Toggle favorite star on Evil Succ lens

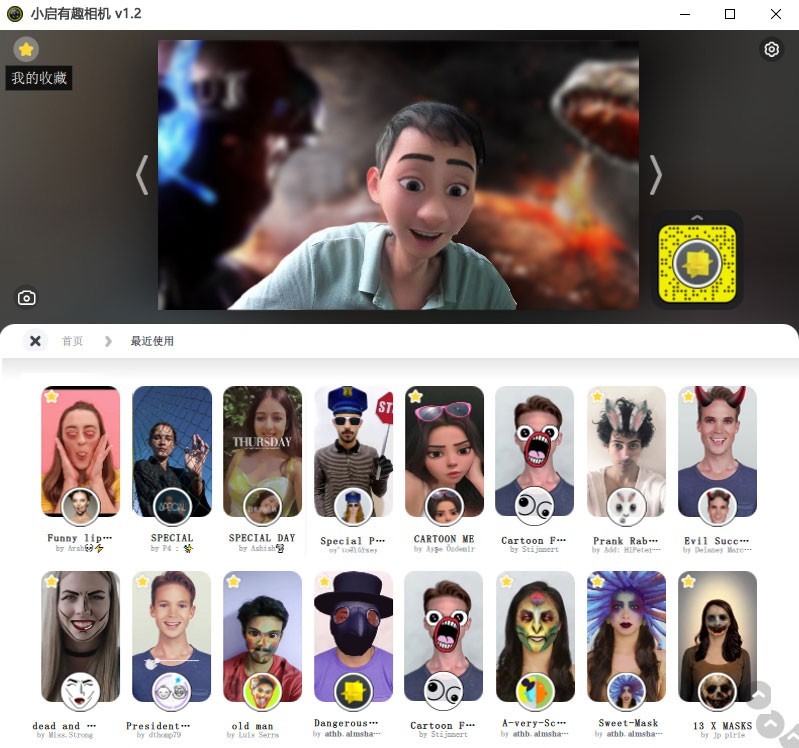[x=688, y=396]
